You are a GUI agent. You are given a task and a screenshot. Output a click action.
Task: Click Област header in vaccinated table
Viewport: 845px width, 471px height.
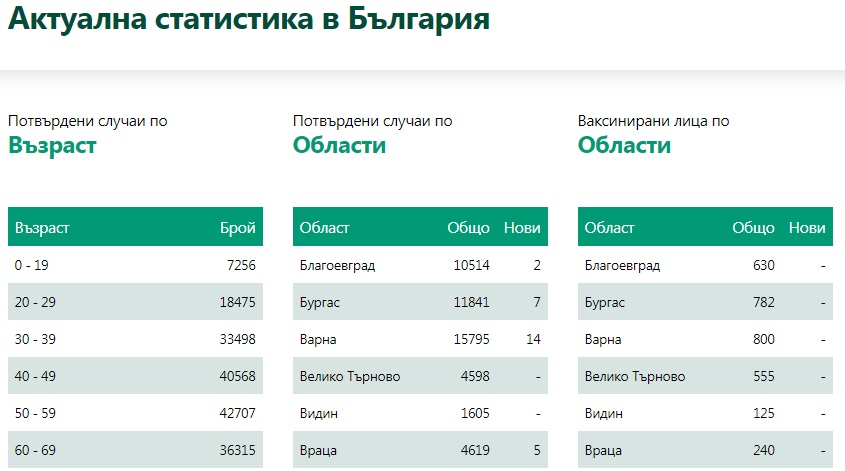point(609,227)
